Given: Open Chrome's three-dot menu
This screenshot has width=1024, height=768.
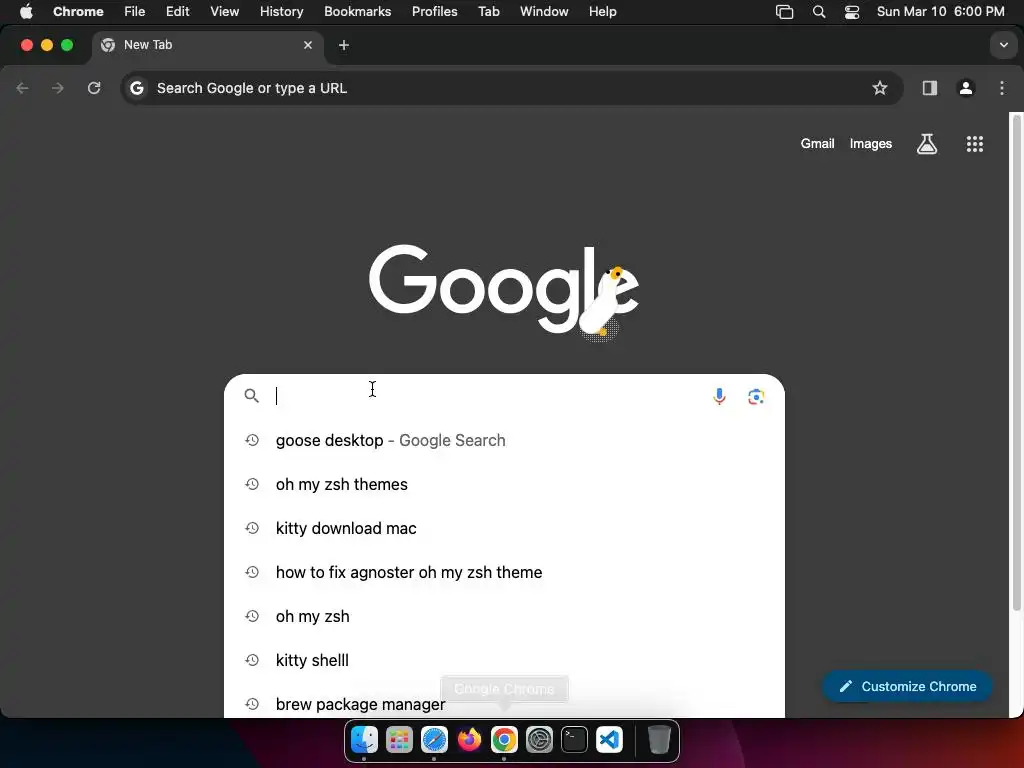Looking at the screenshot, I should tap(1002, 88).
